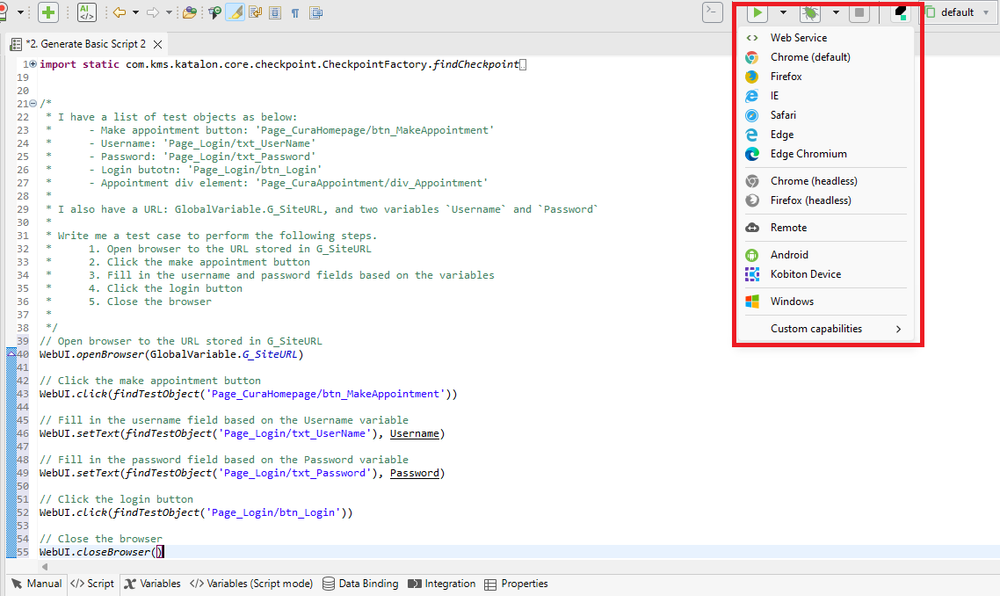
Task: Open the dropdown arrow next to Debug
Action: pos(835,13)
